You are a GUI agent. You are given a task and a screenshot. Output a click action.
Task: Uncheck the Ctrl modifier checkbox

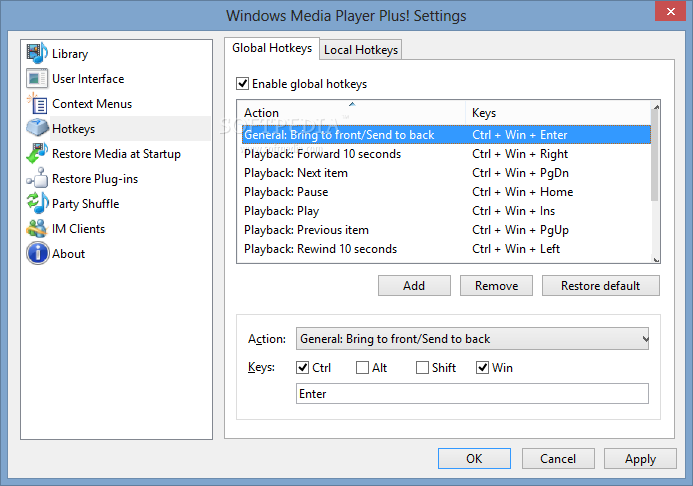[x=302, y=368]
